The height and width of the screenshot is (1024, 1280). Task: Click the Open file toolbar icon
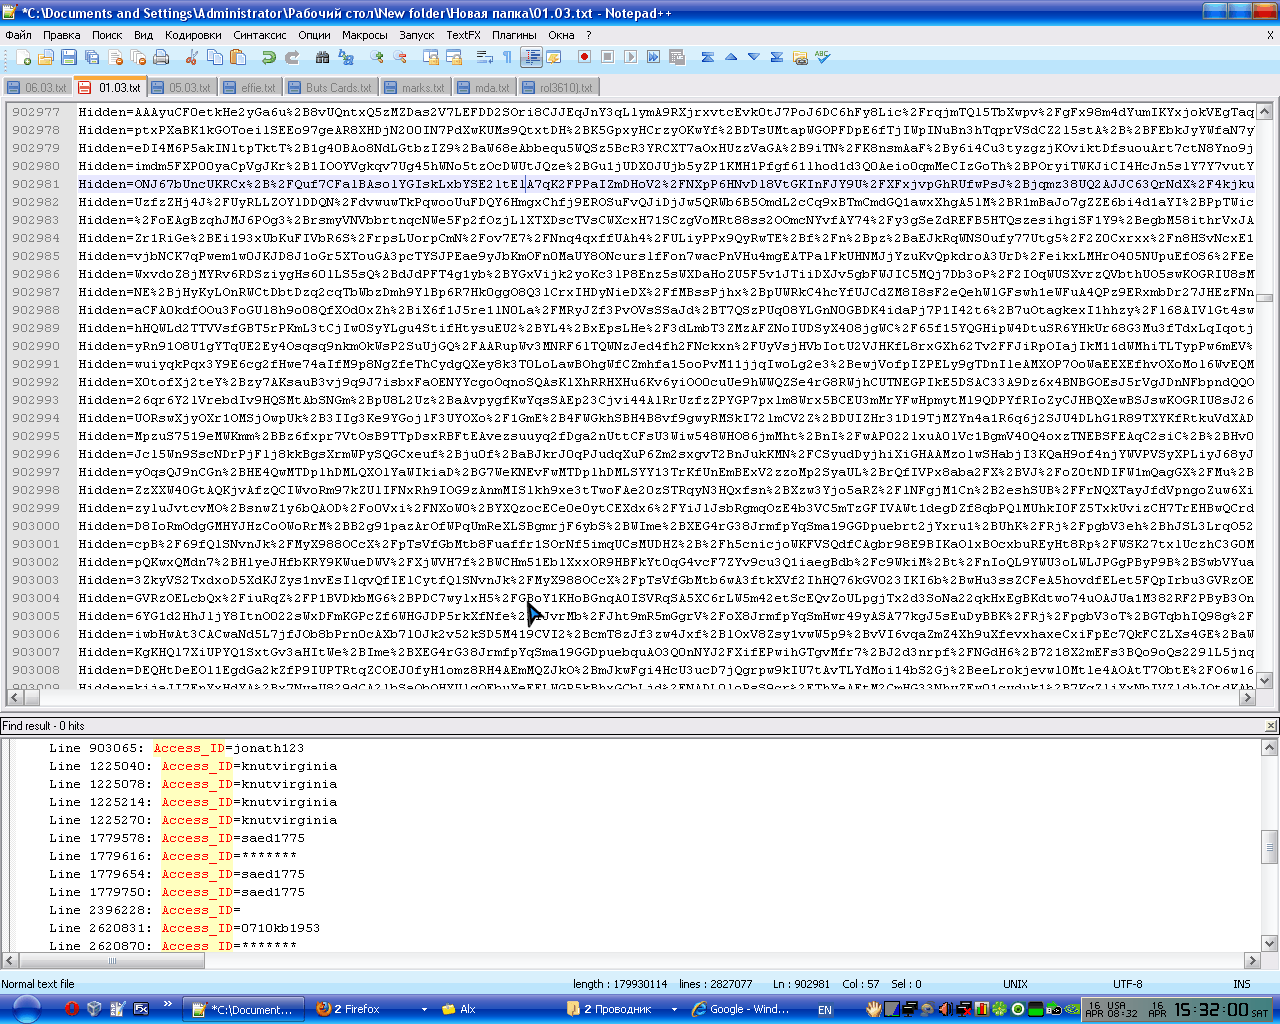point(46,57)
